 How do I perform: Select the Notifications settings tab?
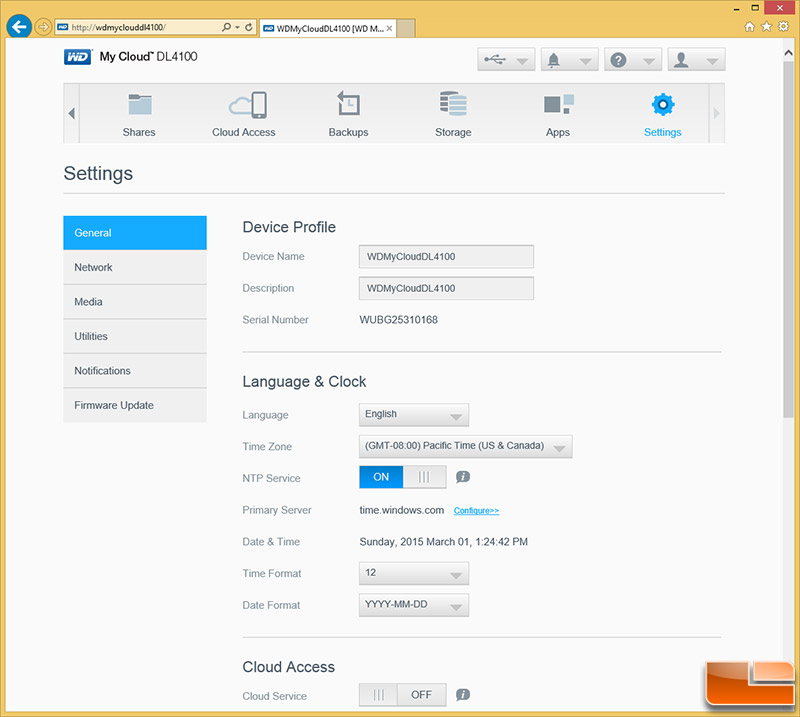pyautogui.click(x=135, y=370)
